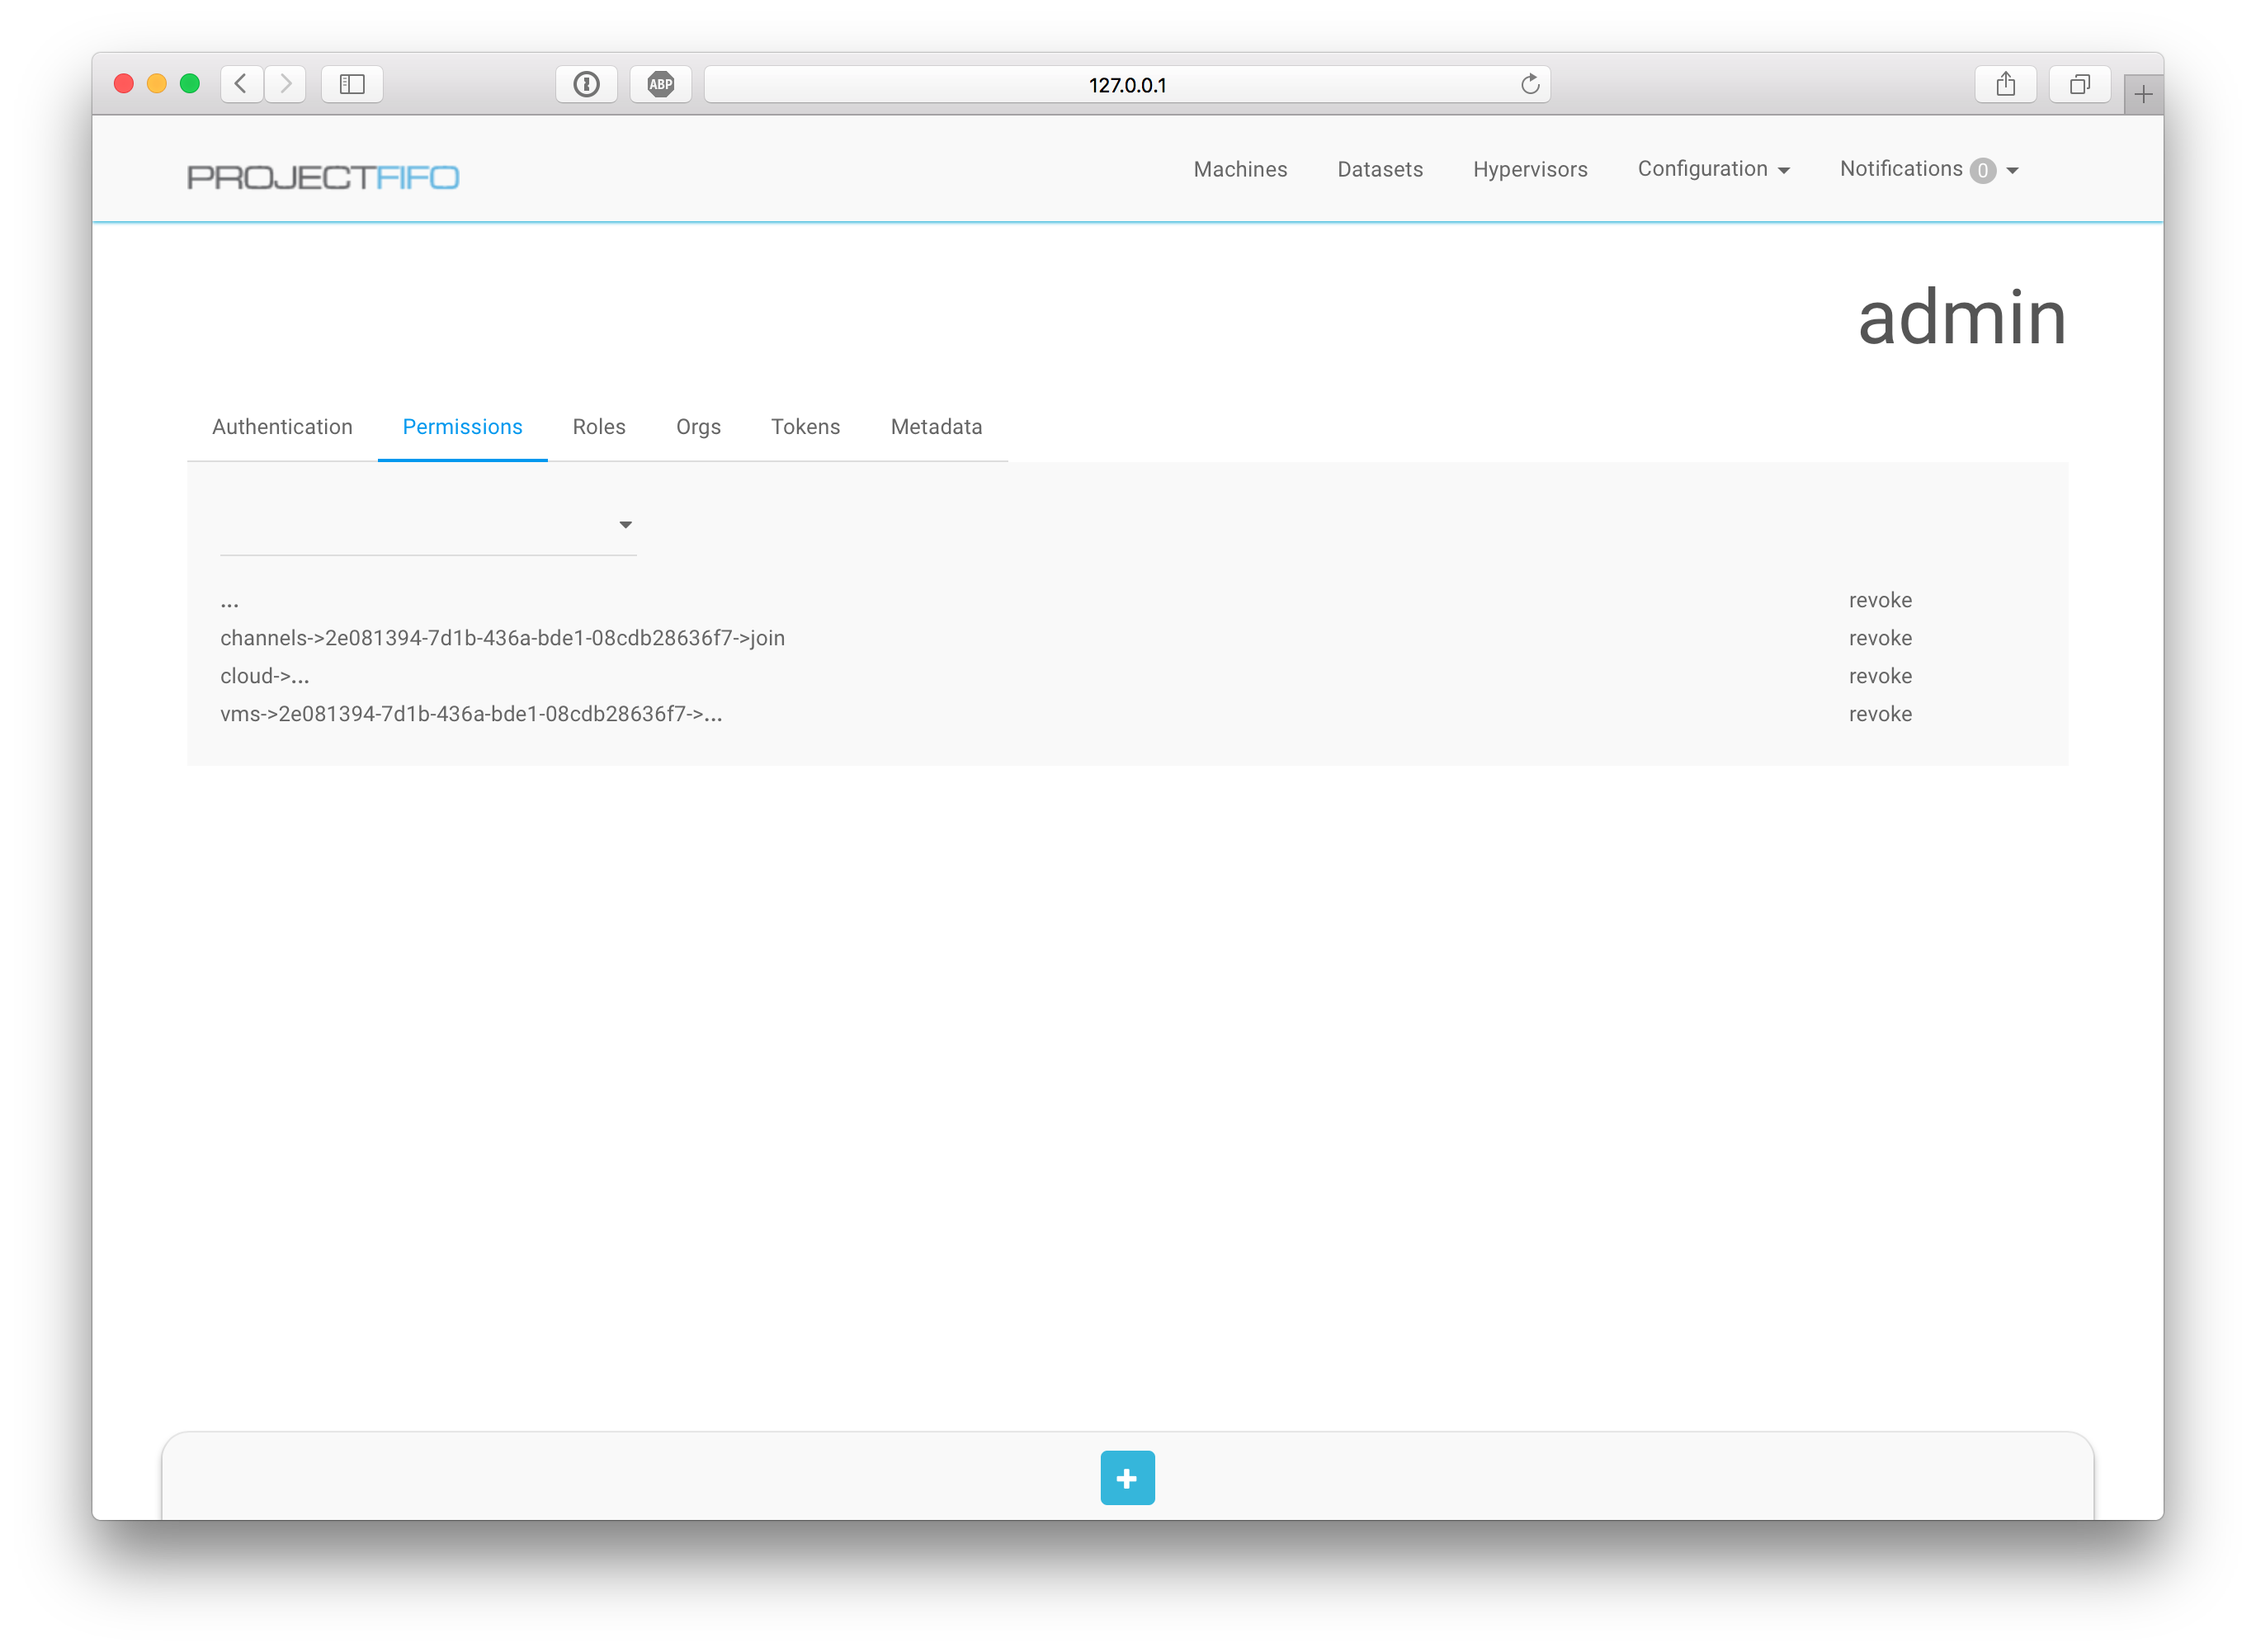Image resolution: width=2256 pixels, height=1652 pixels.
Task: Click the 127.0.0.1 address bar
Action: click(x=1126, y=85)
